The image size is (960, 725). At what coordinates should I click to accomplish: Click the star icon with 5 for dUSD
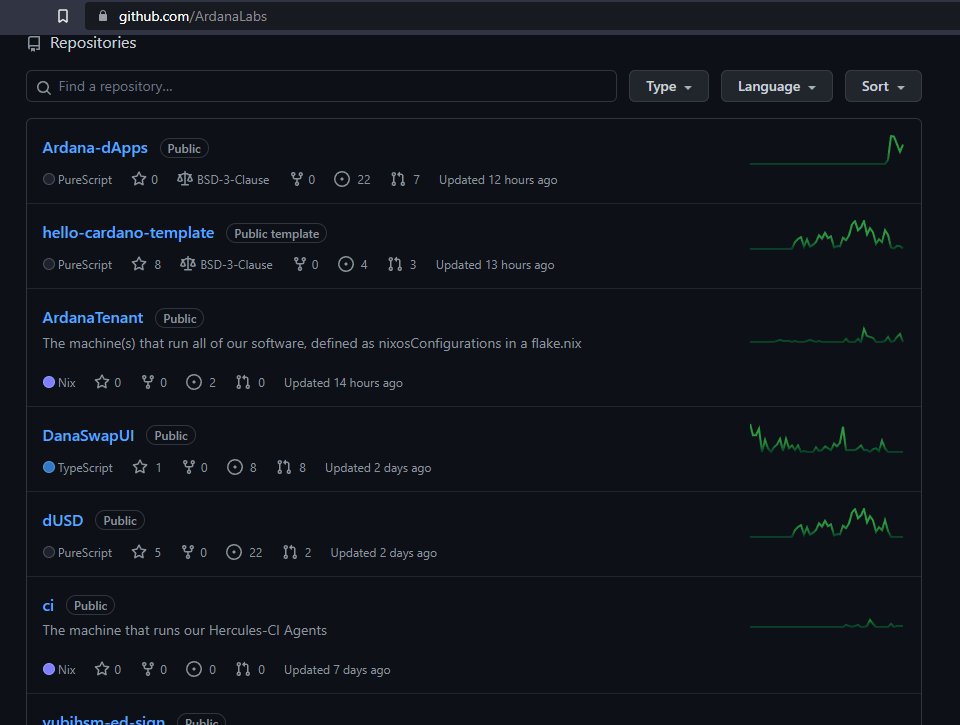tap(139, 552)
